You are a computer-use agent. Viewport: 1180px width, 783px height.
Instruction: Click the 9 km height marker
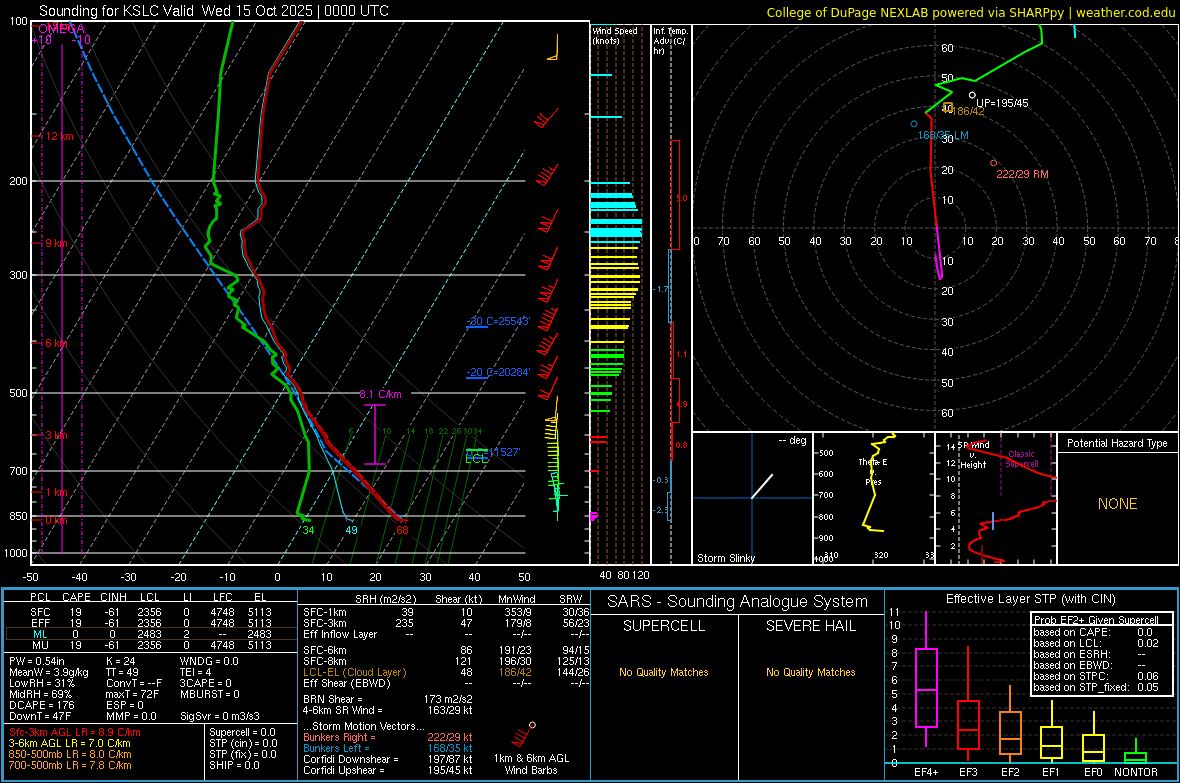click(x=56, y=243)
